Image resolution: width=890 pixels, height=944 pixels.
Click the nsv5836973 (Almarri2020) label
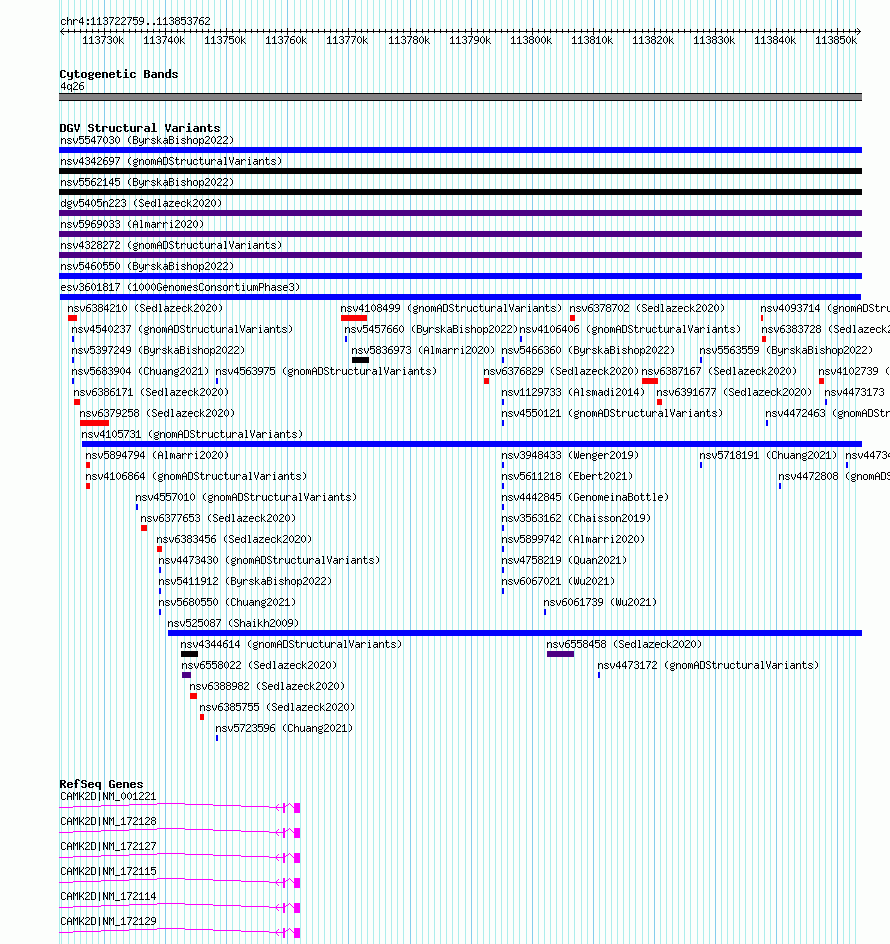pyautogui.click(x=423, y=350)
